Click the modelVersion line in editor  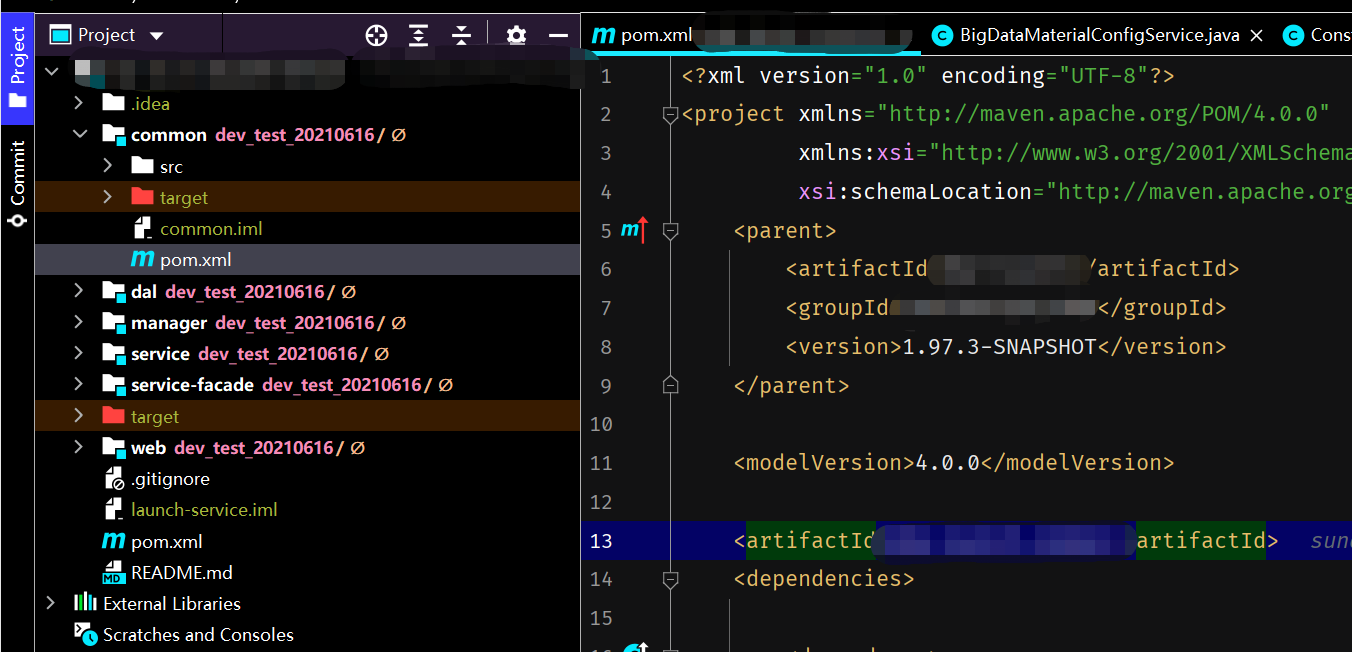click(x=953, y=463)
